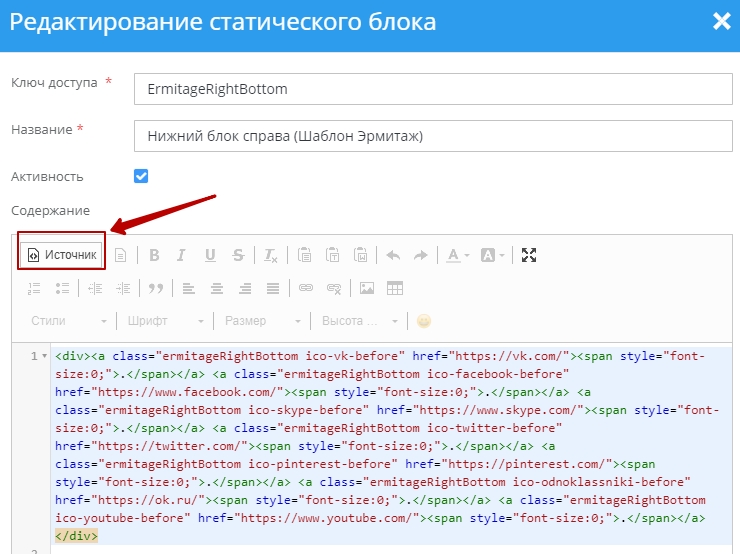This screenshot has width=740, height=554.
Task: Click the Ключ доступа input field
Action: pyautogui.click(x=432, y=89)
